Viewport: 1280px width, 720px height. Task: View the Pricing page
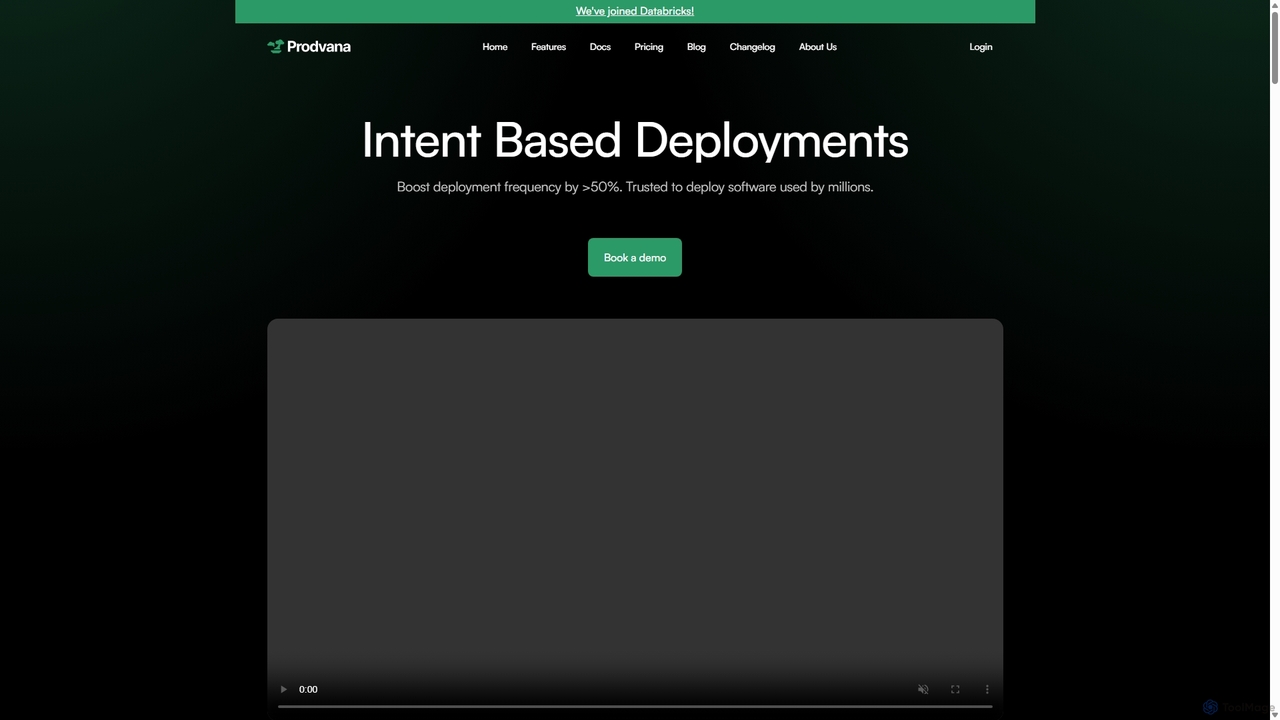[x=648, y=47]
